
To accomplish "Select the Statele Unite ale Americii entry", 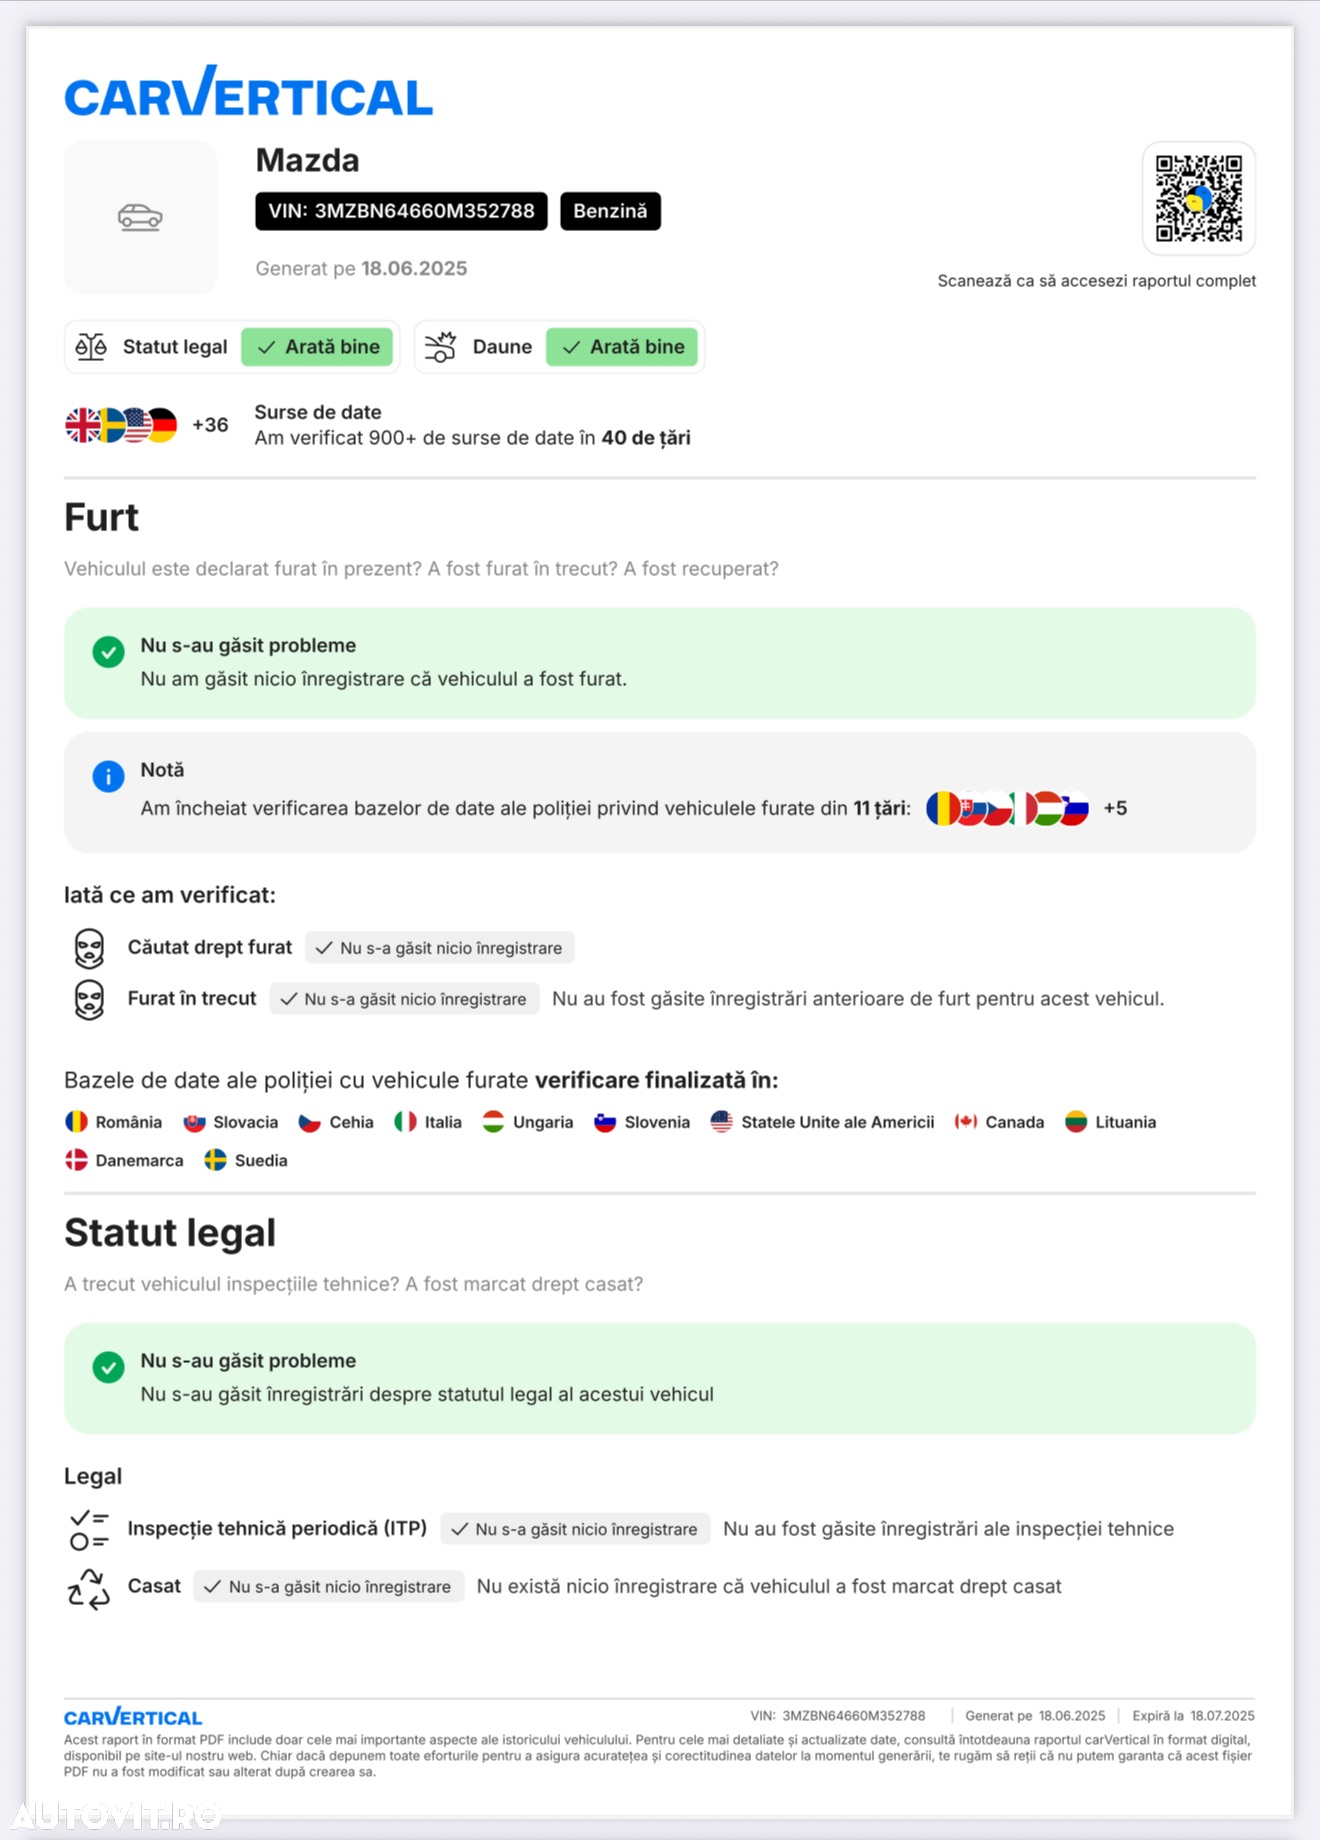I will pyautogui.click(x=822, y=1122).
